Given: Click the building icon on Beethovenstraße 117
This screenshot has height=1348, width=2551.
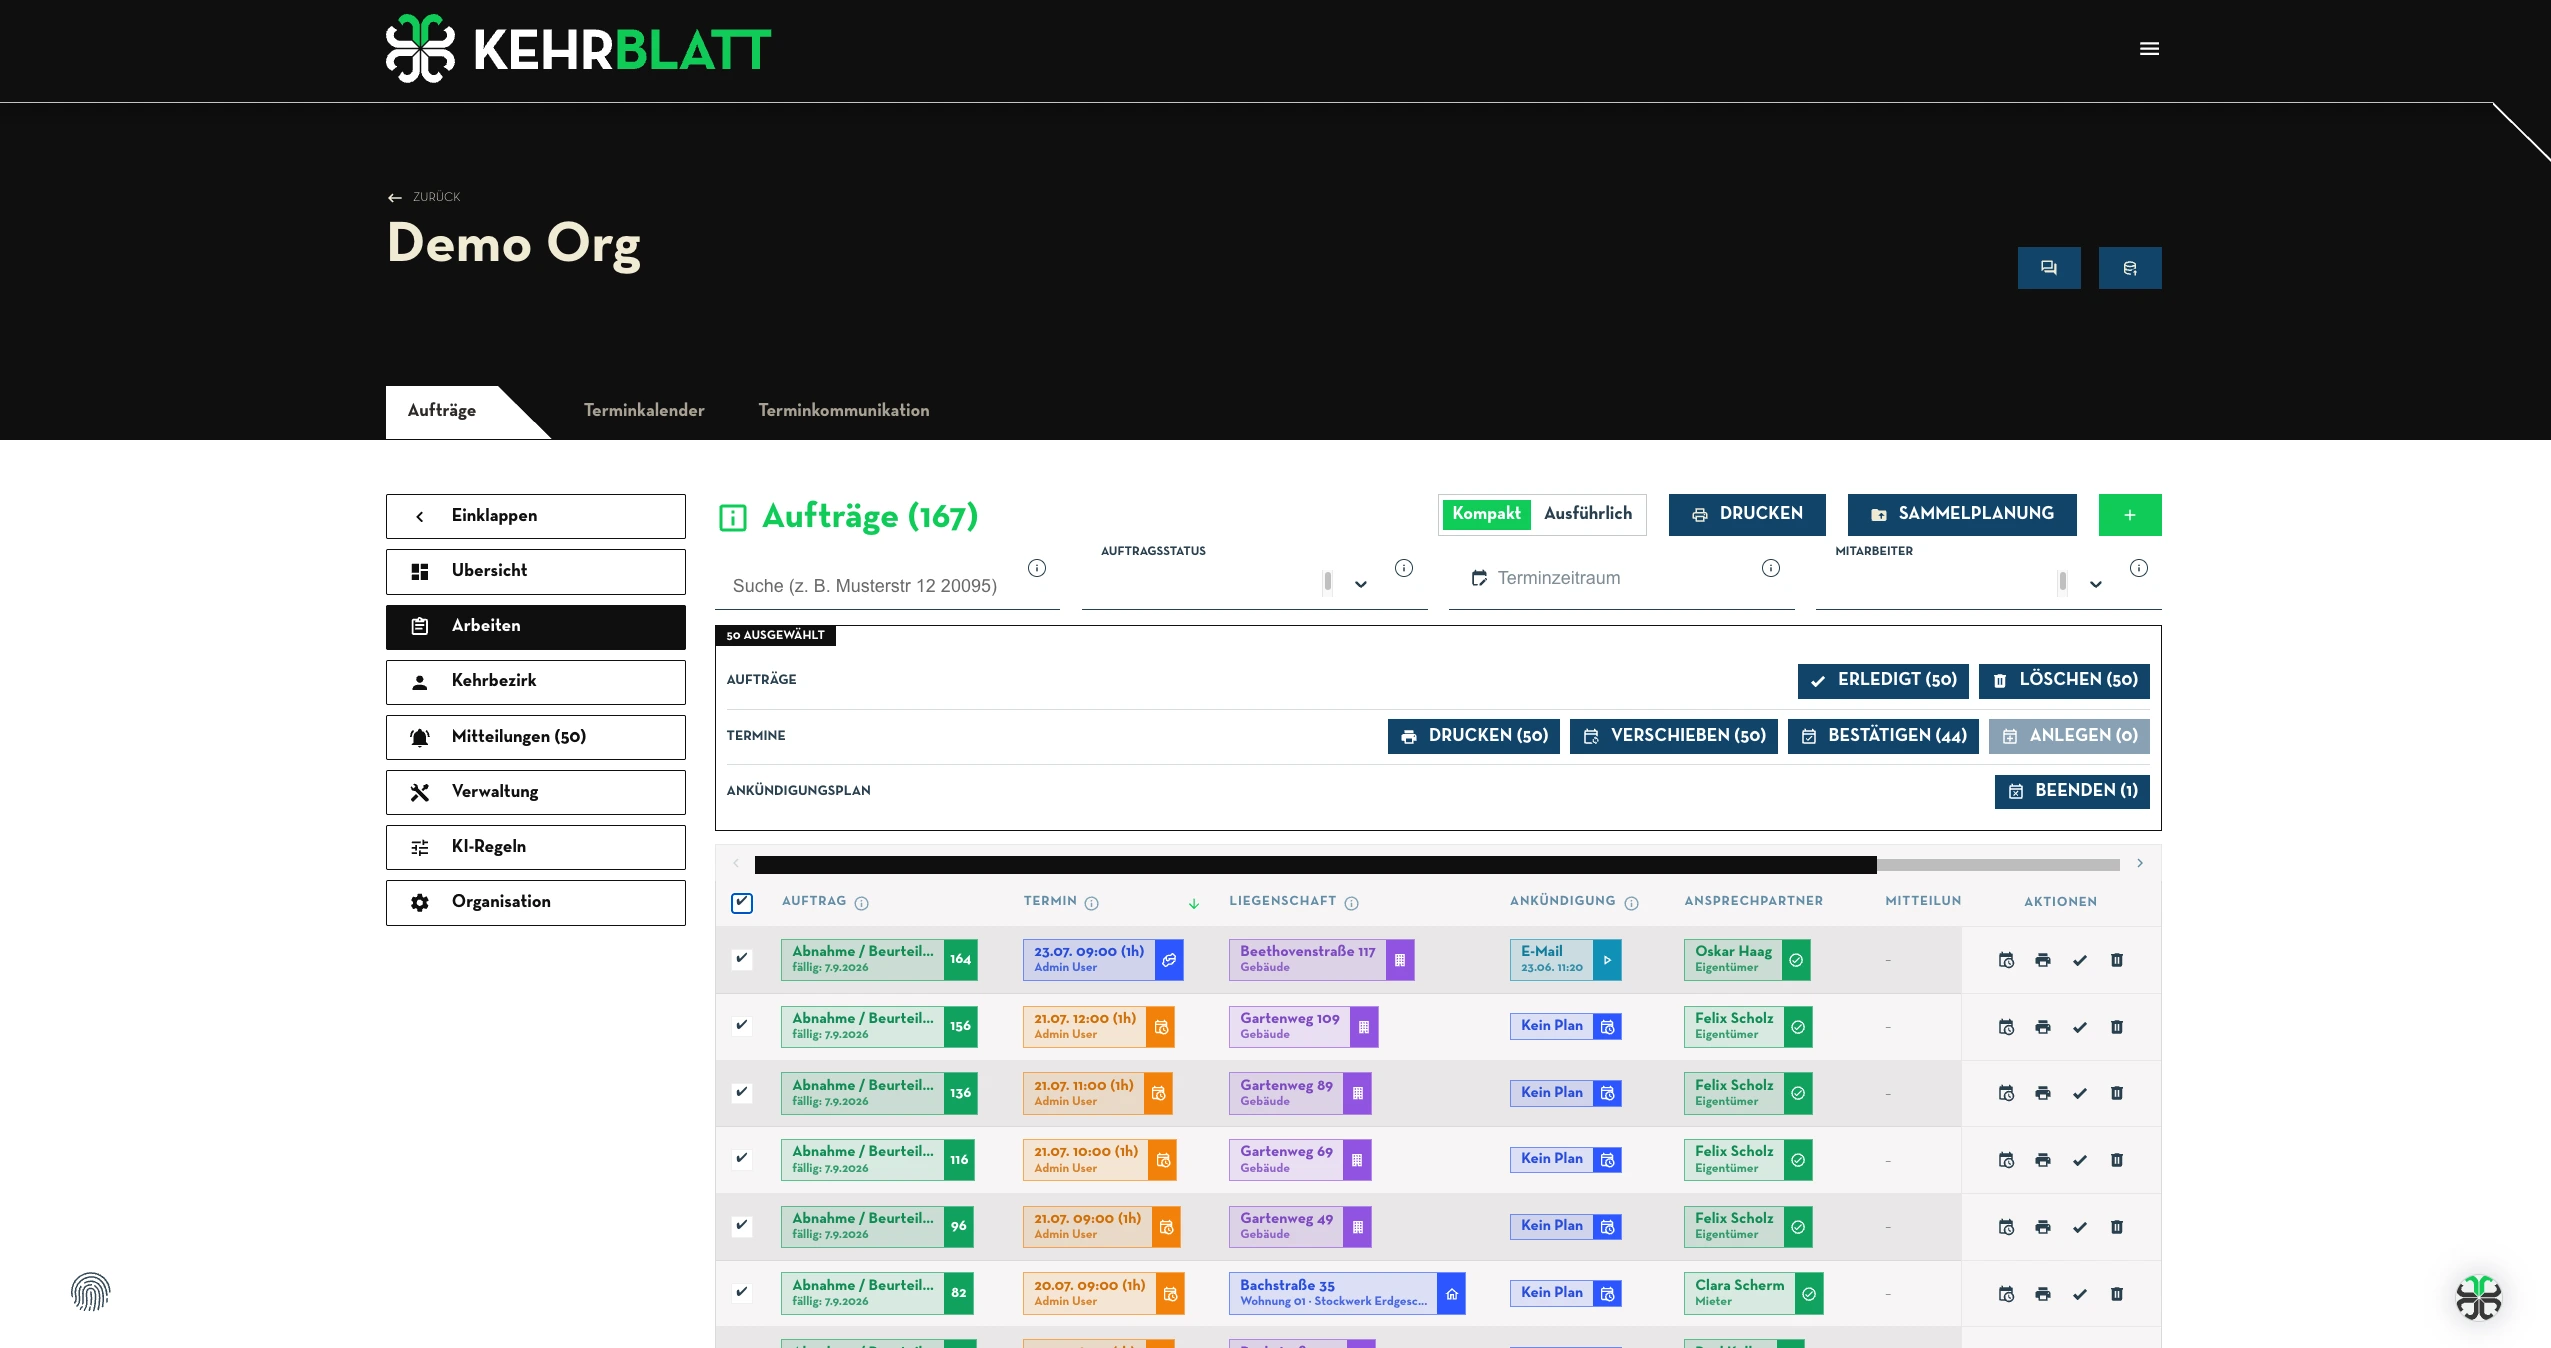Looking at the screenshot, I should [1400, 960].
